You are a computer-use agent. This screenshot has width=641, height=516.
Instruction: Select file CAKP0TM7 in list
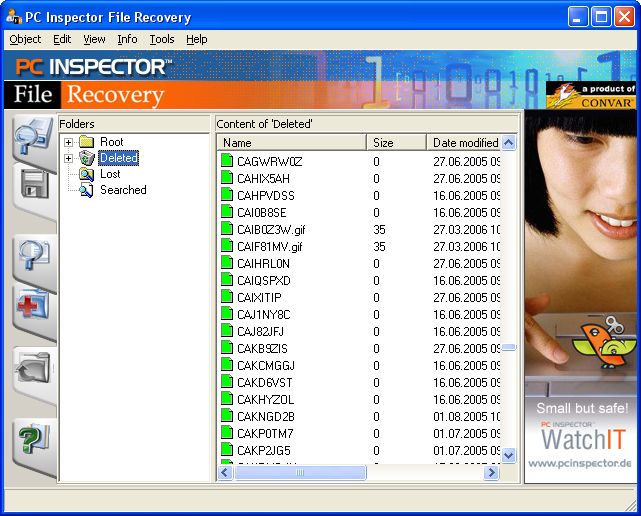pos(265,433)
